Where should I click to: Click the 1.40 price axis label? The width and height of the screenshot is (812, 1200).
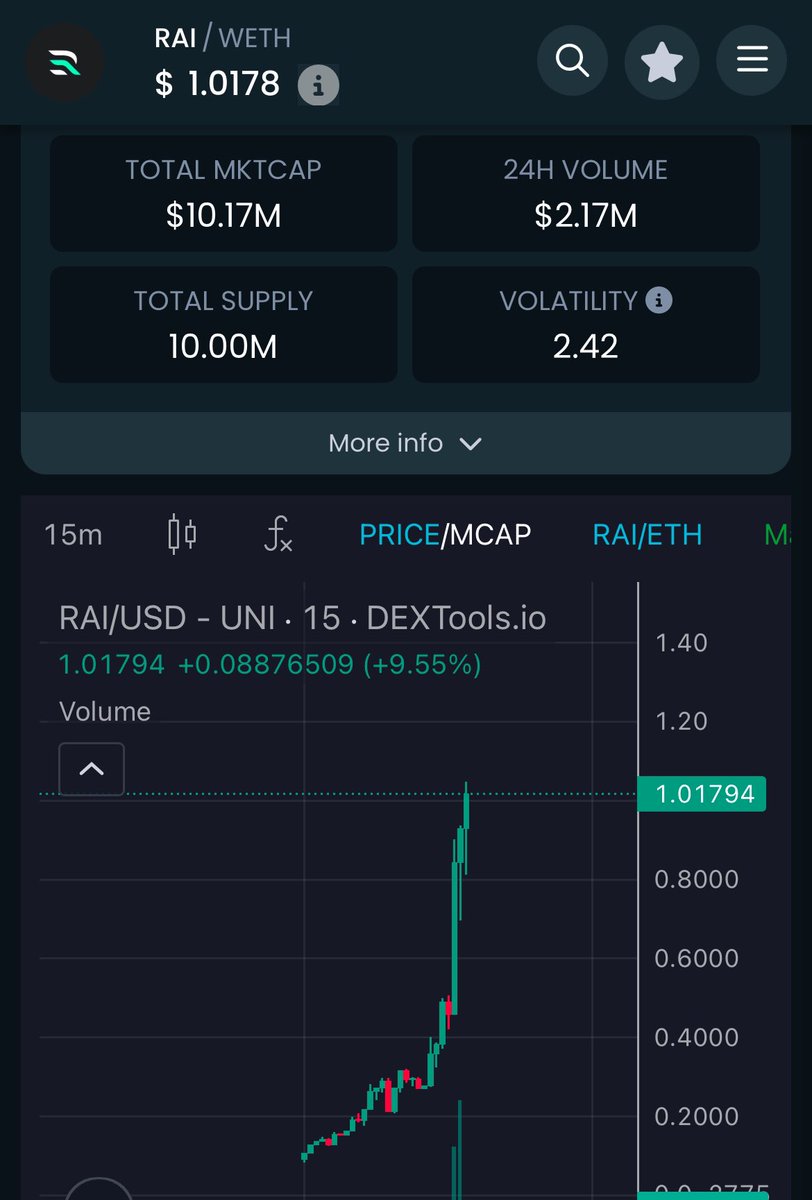681,643
